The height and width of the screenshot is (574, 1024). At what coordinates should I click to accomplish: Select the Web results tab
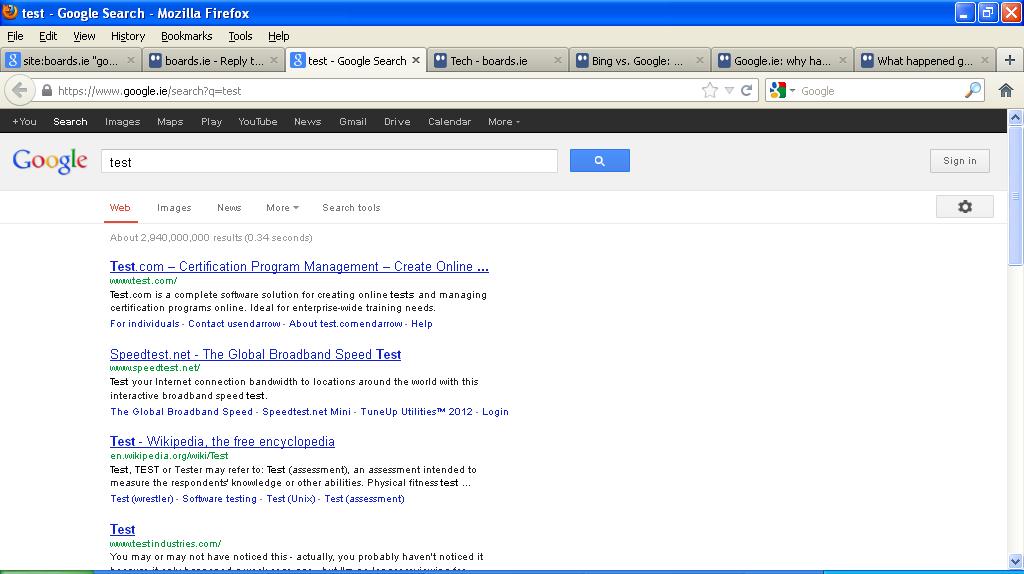[x=120, y=208]
